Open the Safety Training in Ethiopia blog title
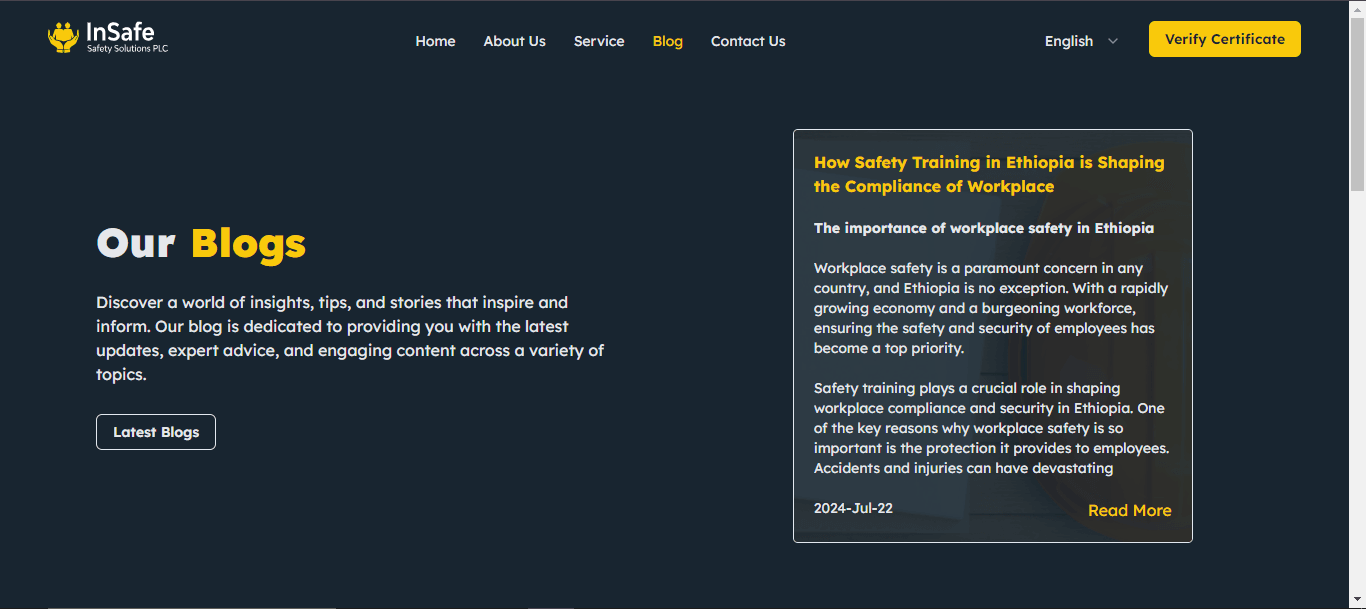The height and width of the screenshot is (609, 1366). click(x=989, y=174)
